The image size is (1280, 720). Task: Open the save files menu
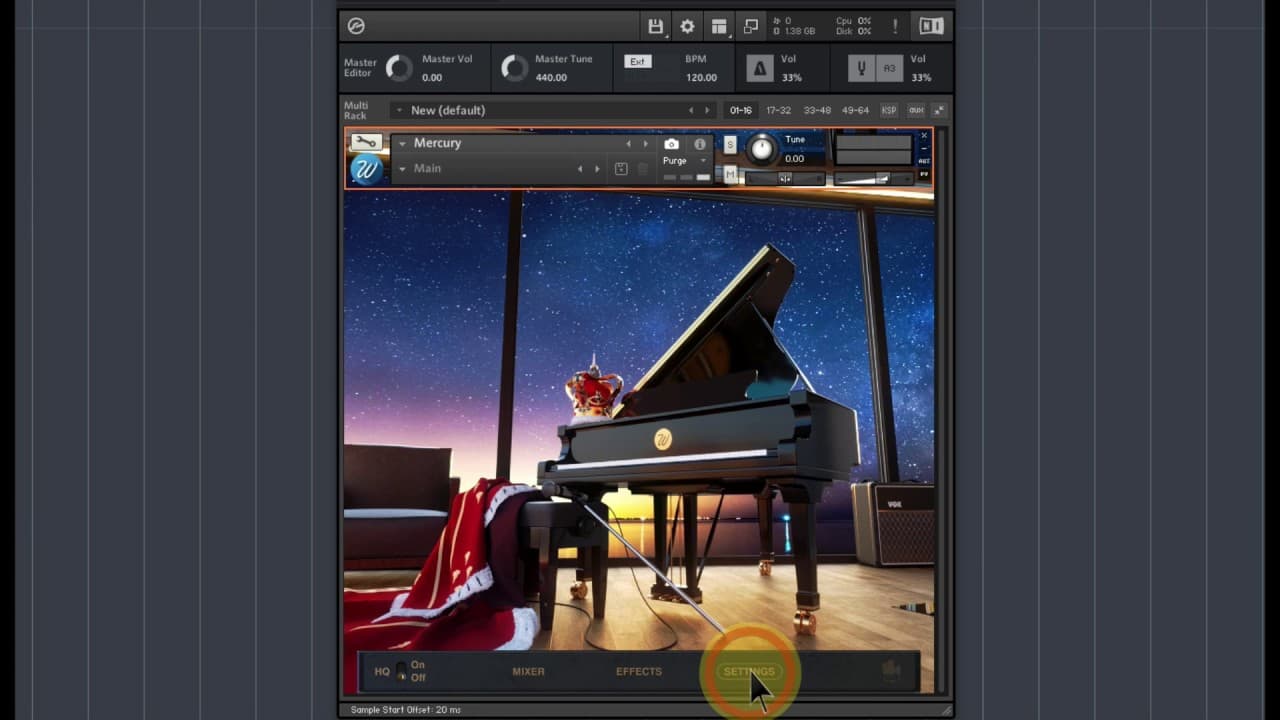coord(655,27)
